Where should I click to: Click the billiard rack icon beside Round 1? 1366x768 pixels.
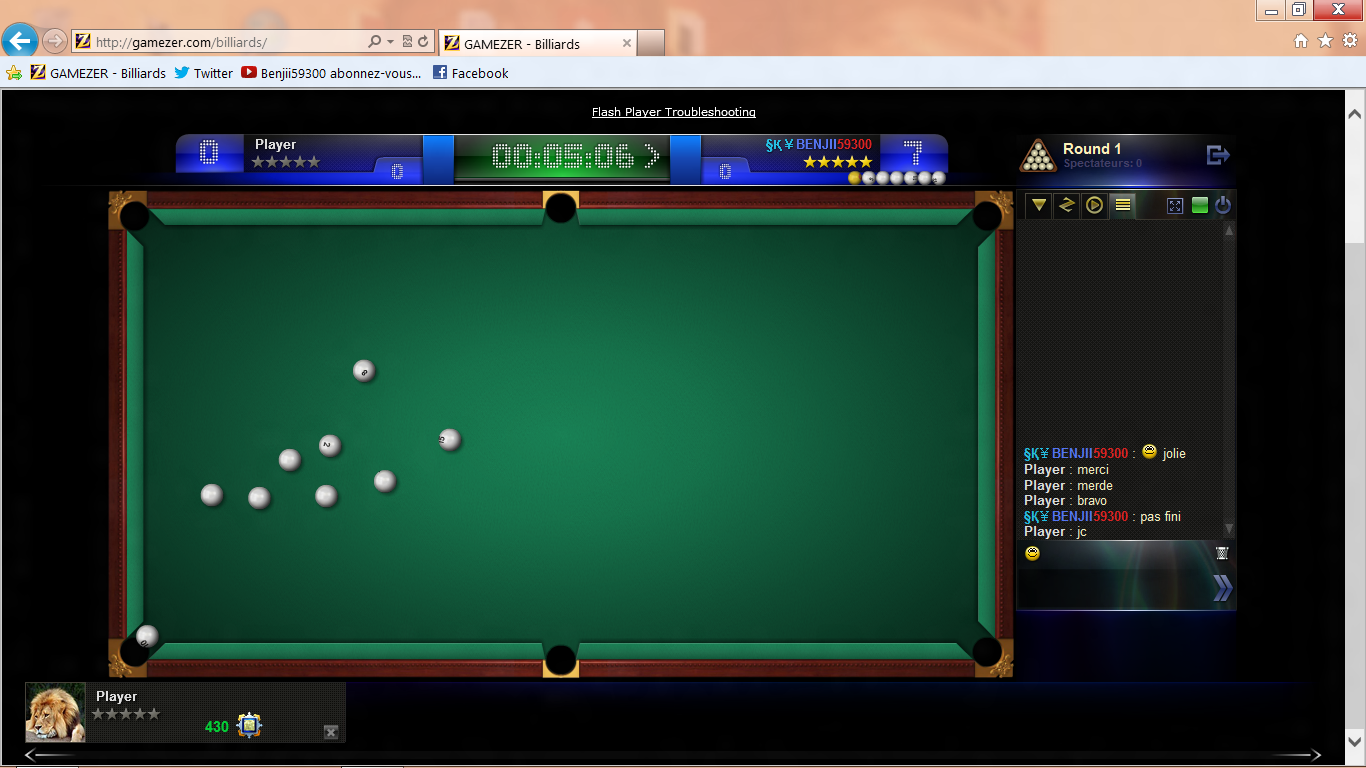coord(1038,155)
